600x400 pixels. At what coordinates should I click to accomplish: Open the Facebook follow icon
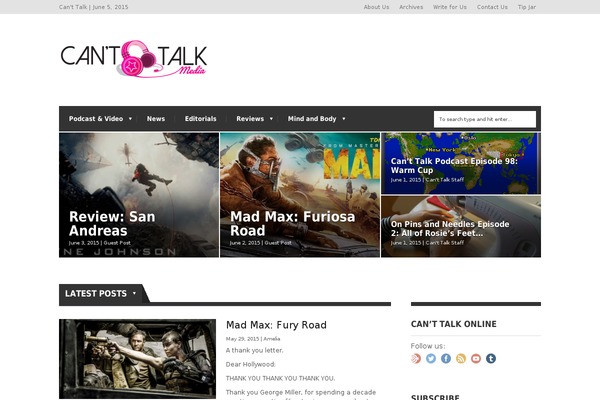click(446, 358)
